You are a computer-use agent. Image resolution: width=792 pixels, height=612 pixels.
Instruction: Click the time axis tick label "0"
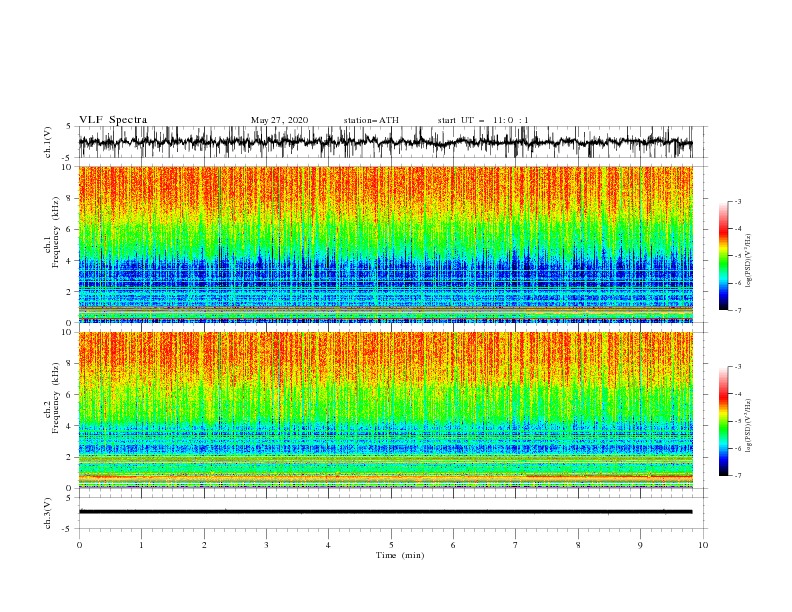tap(79, 545)
